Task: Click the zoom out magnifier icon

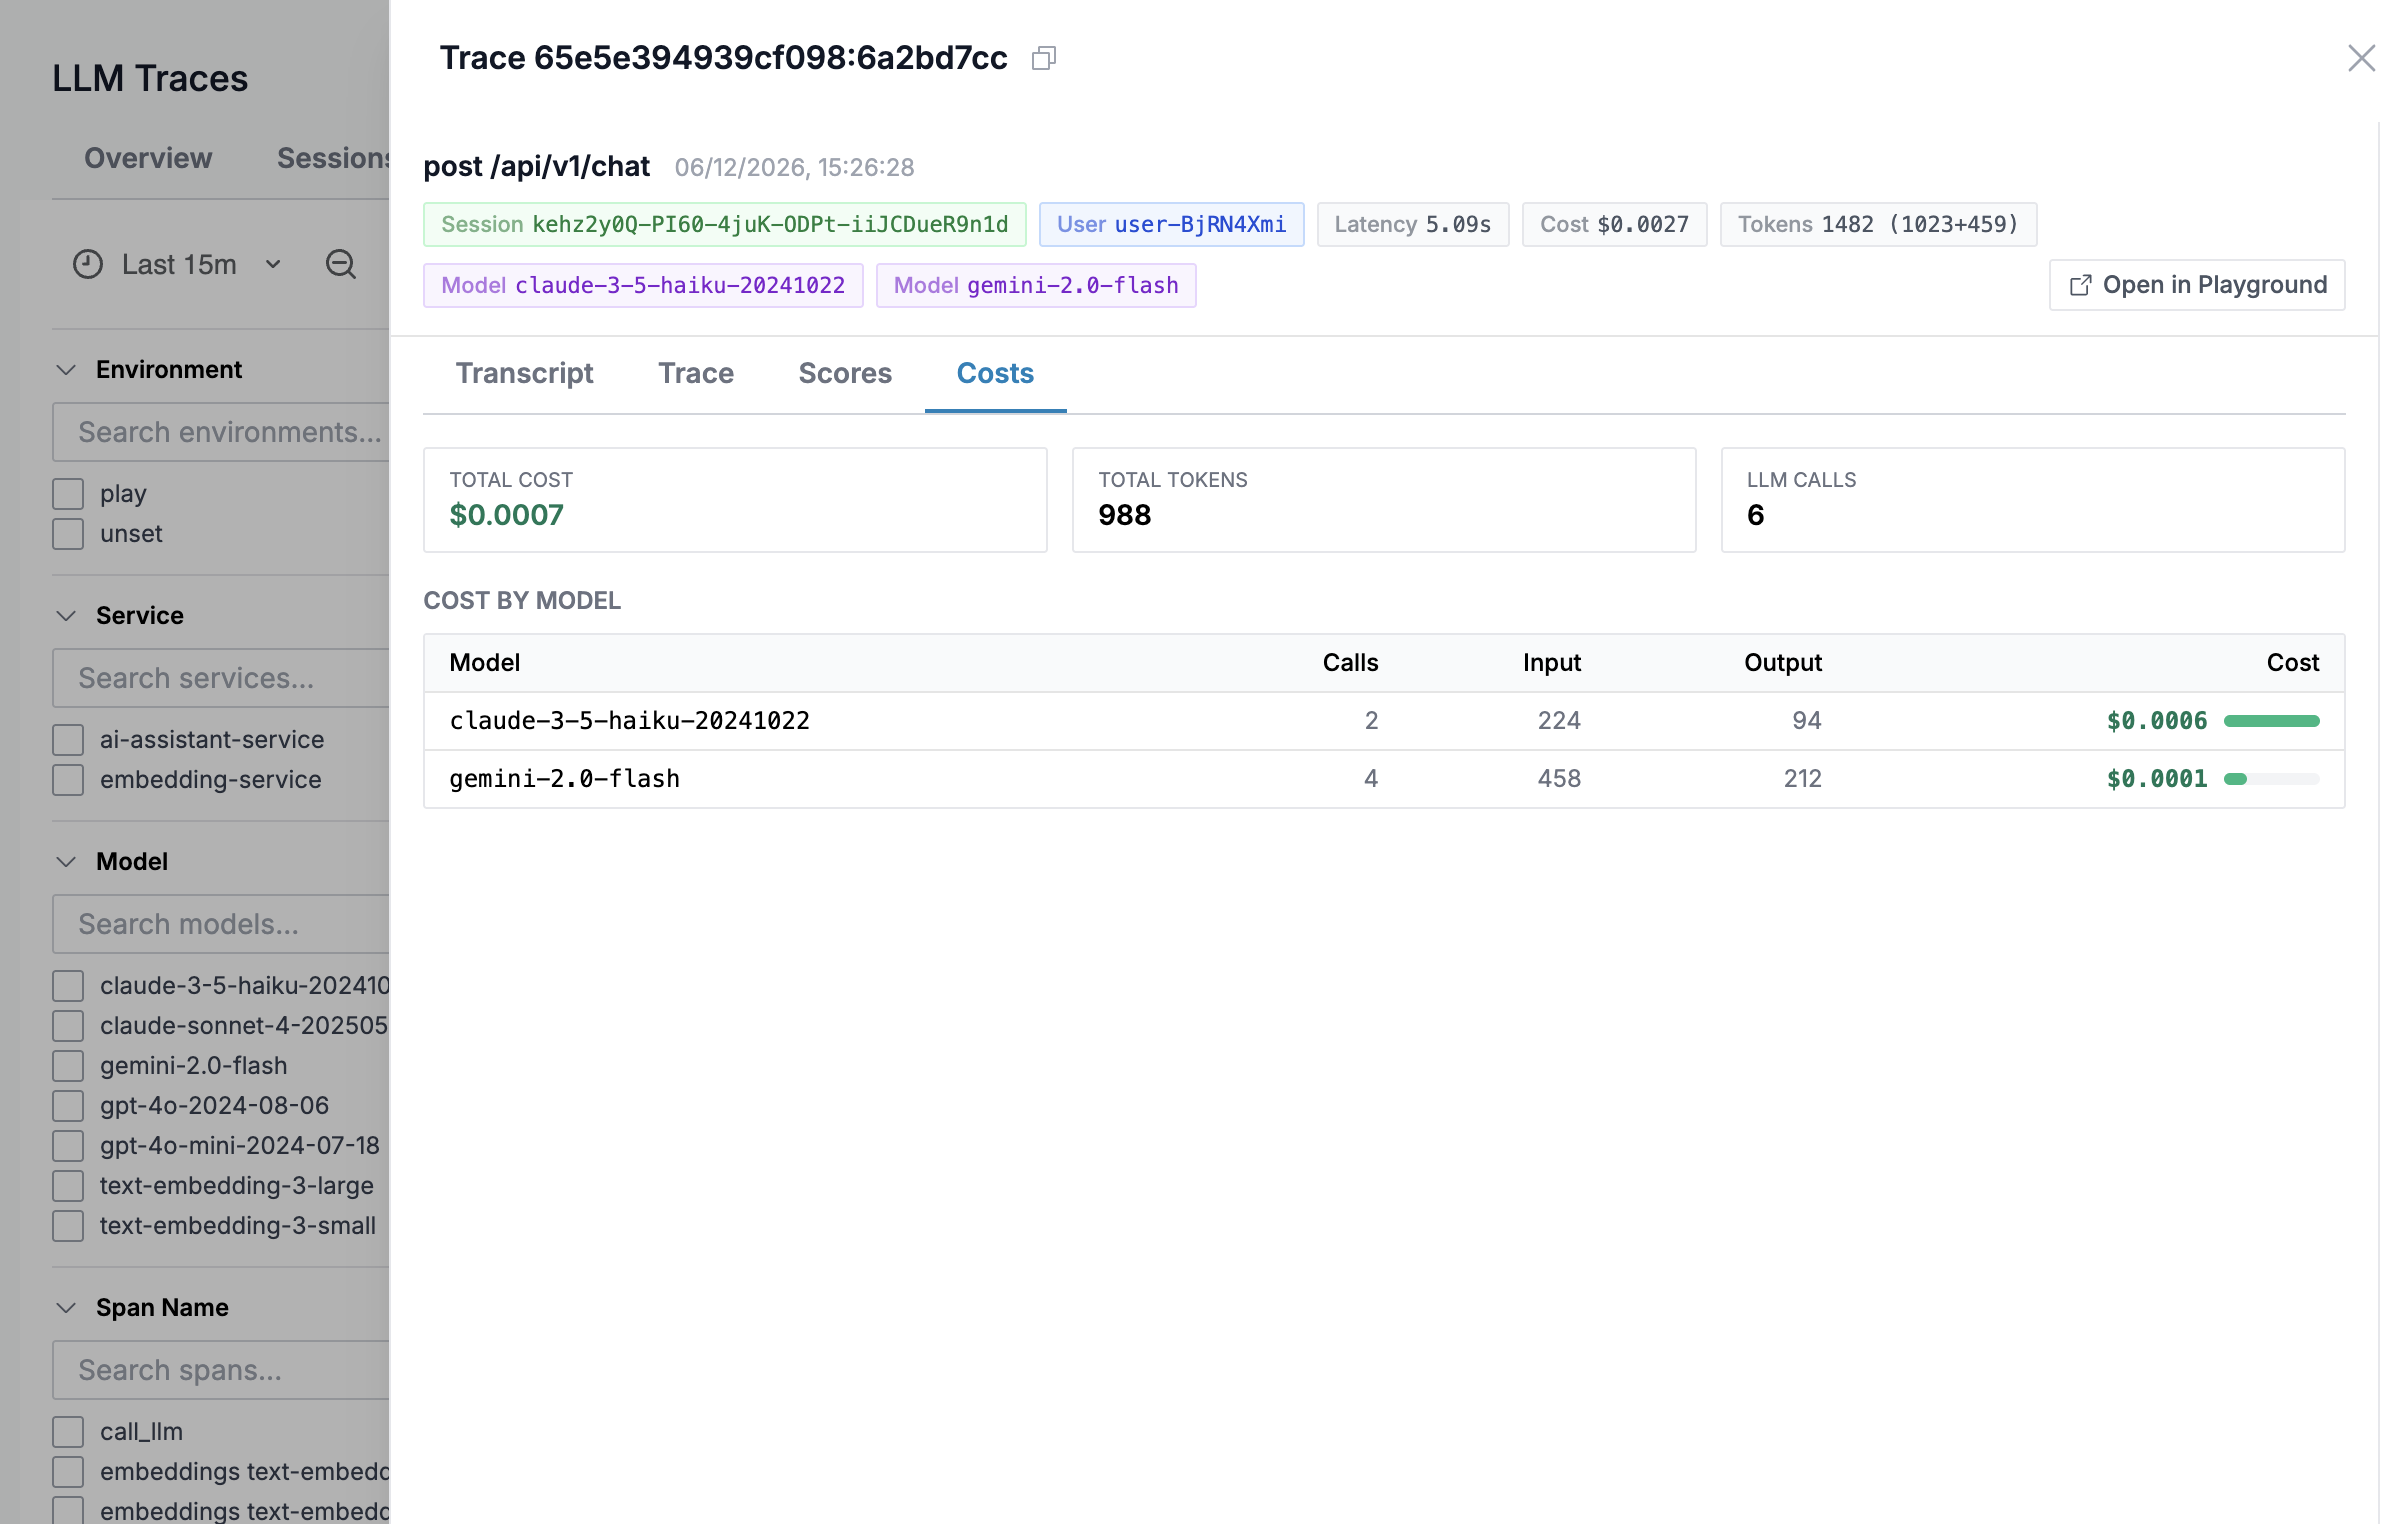Action: (341, 264)
